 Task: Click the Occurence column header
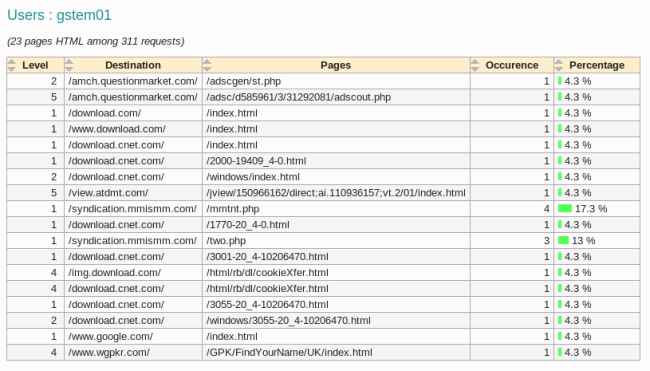512,65
